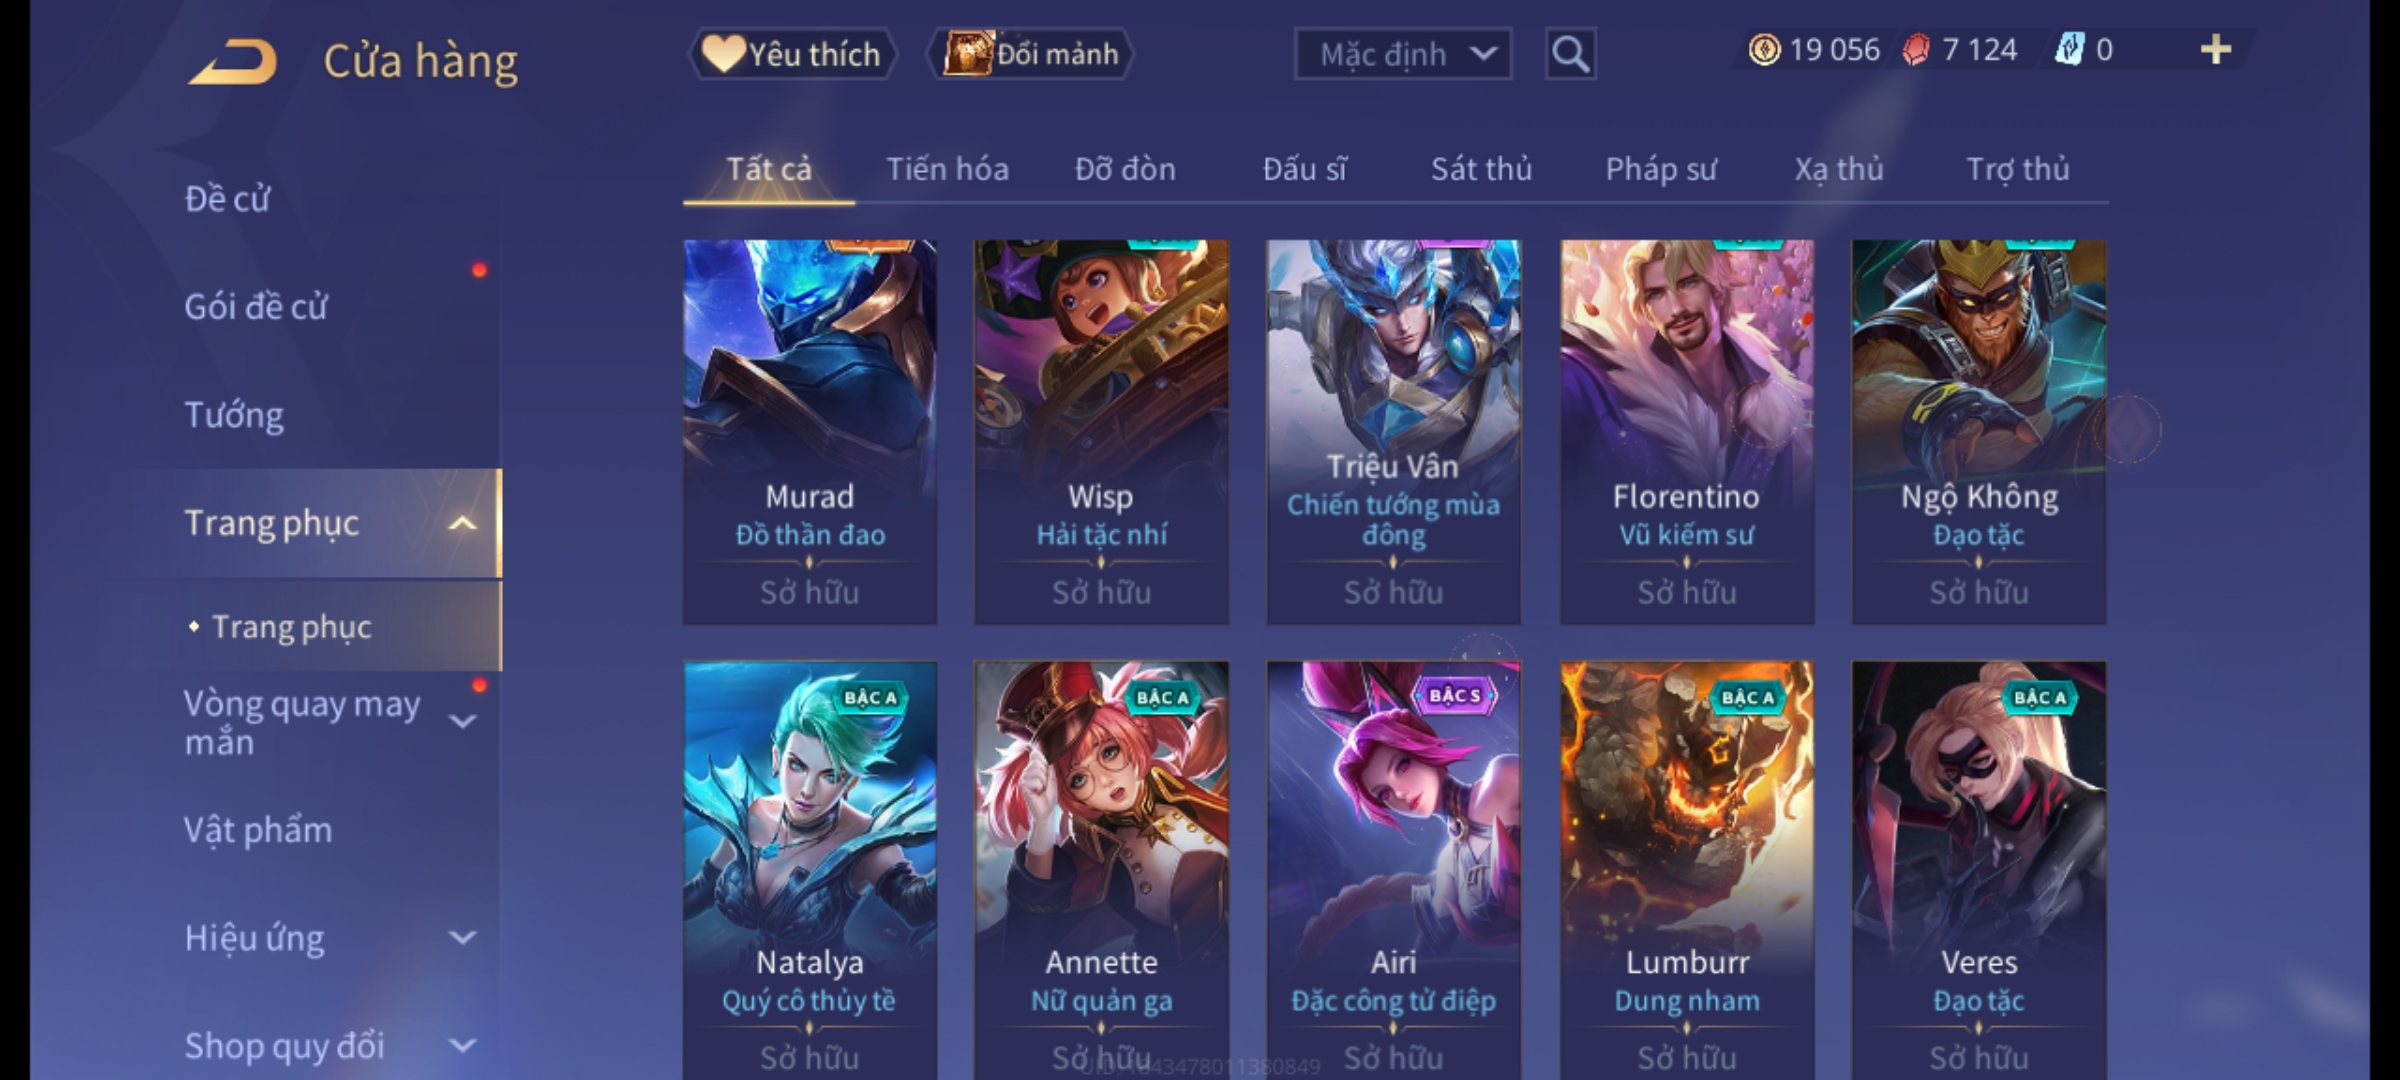Click the red ruby currency icon
This screenshot has height=1080, width=2400.
[1916, 50]
